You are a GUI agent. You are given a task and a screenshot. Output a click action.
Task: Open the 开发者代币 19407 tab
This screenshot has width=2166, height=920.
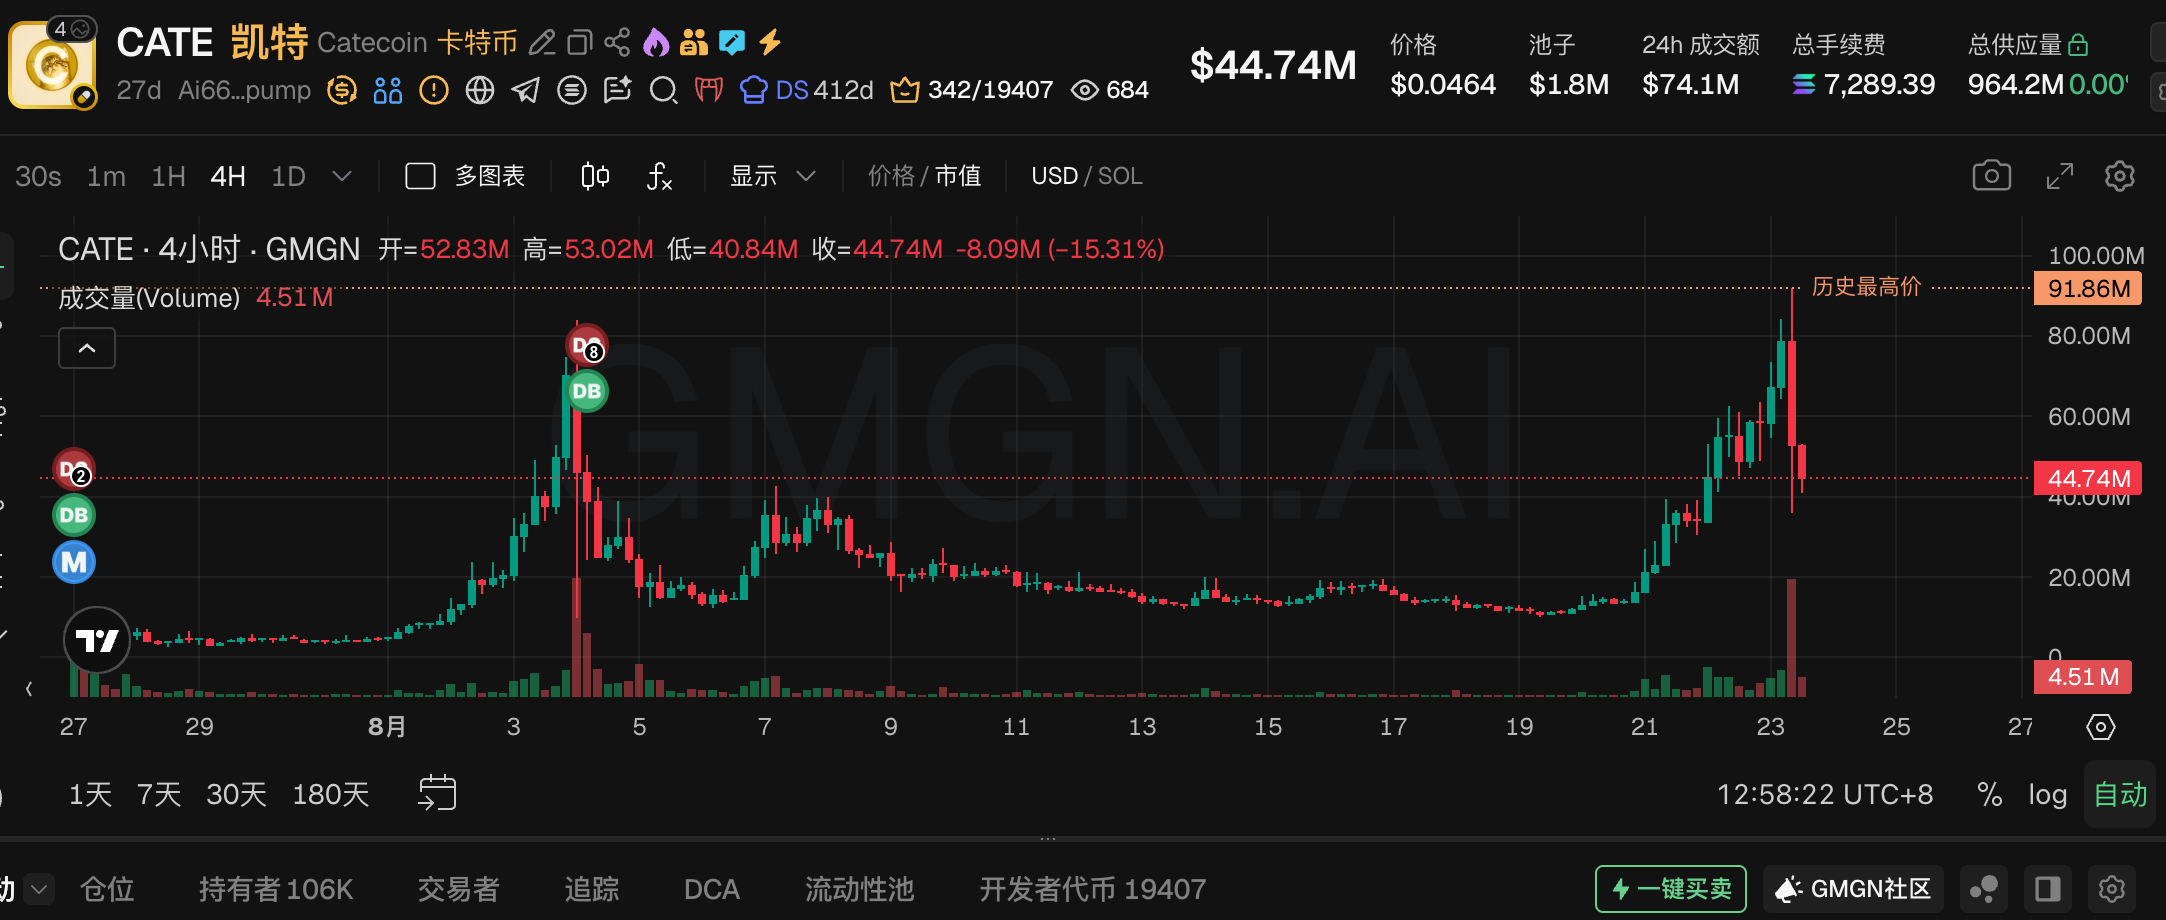pos(1092,889)
